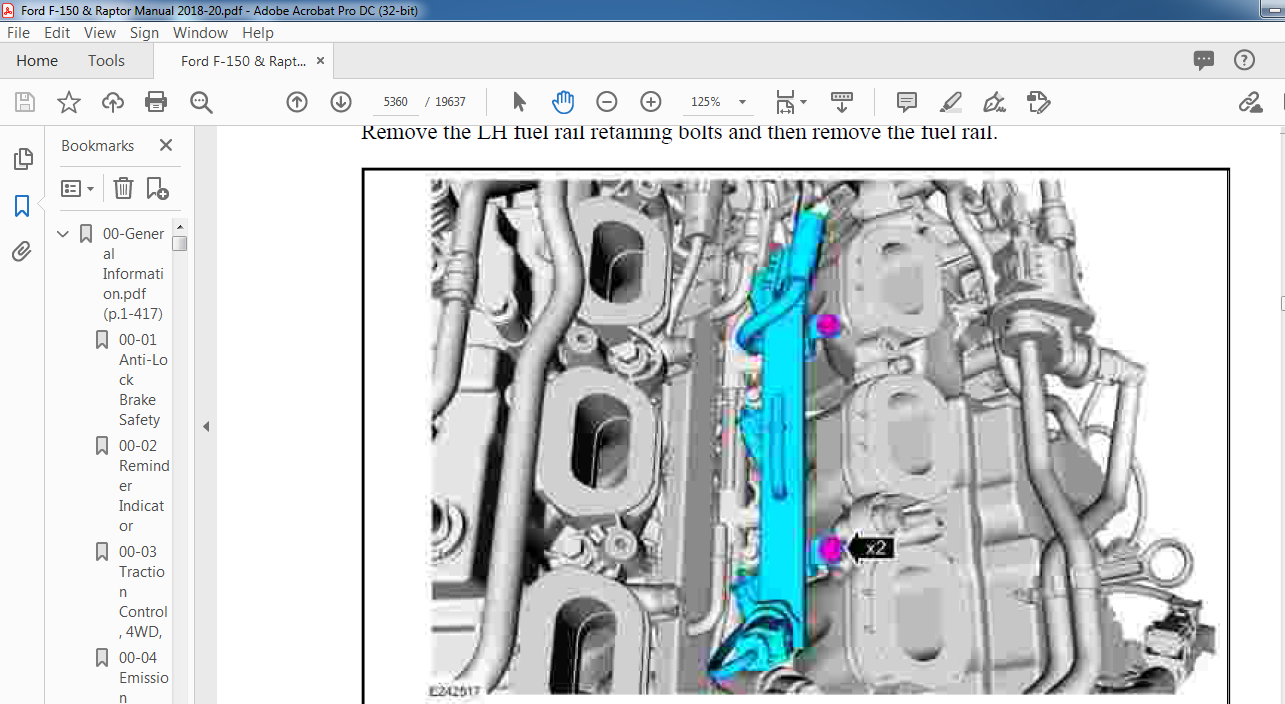Open 00-02 Reminder Indicator bookmark
Image resolution: width=1285 pixels, height=704 pixels.
(144, 486)
